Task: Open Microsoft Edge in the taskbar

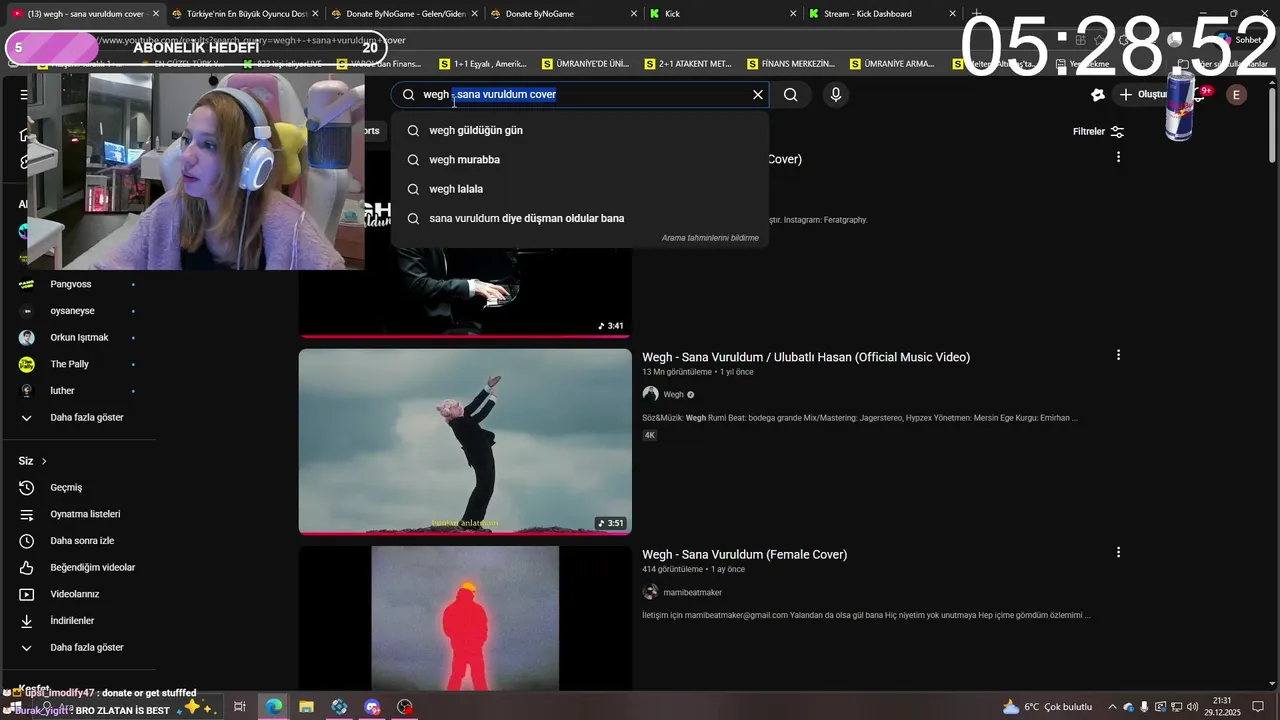Action: [273, 706]
